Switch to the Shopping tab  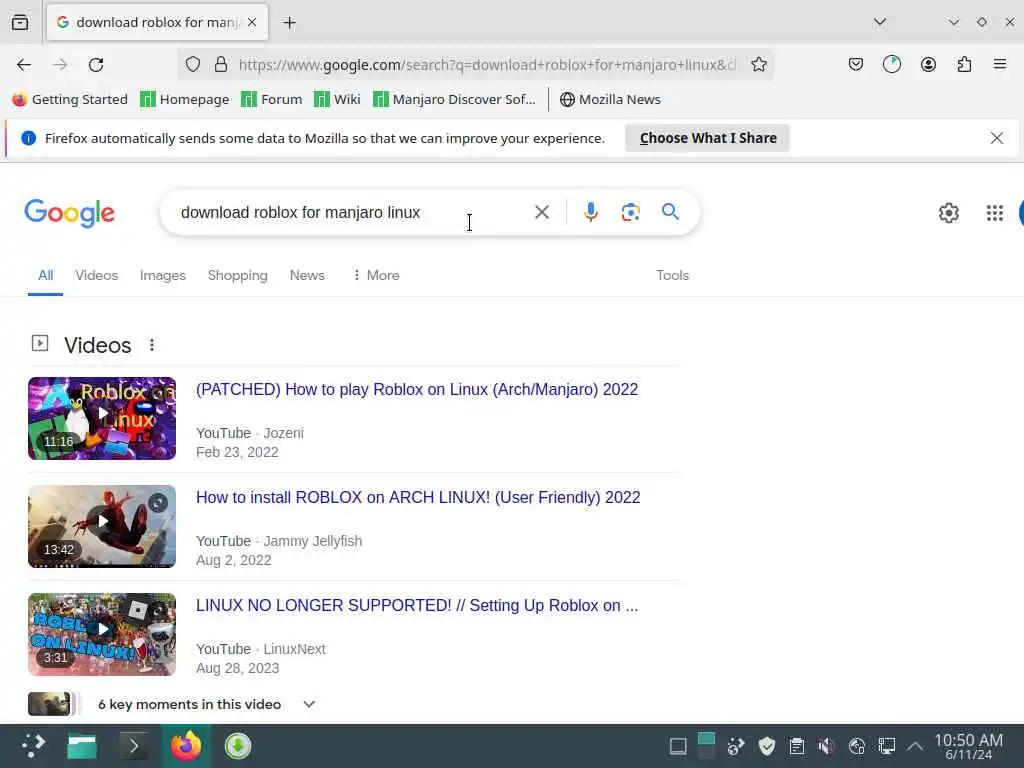click(238, 276)
